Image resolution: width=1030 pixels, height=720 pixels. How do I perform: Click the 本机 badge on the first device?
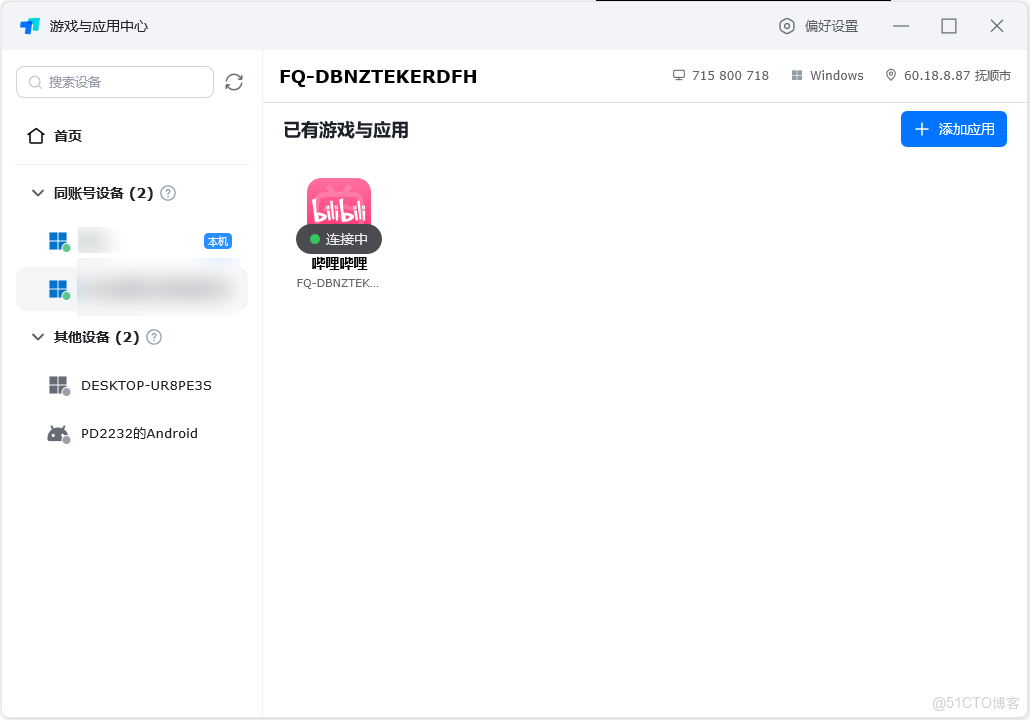tap(217, 241)
